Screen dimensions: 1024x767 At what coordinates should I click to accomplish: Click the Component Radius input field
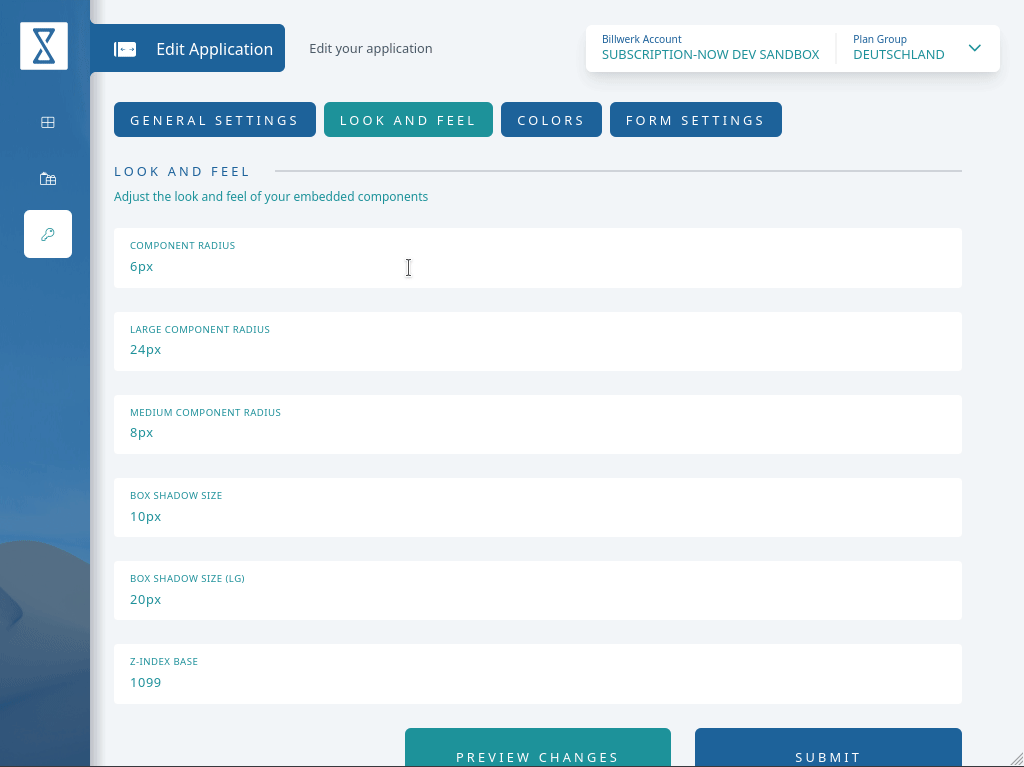537,258
